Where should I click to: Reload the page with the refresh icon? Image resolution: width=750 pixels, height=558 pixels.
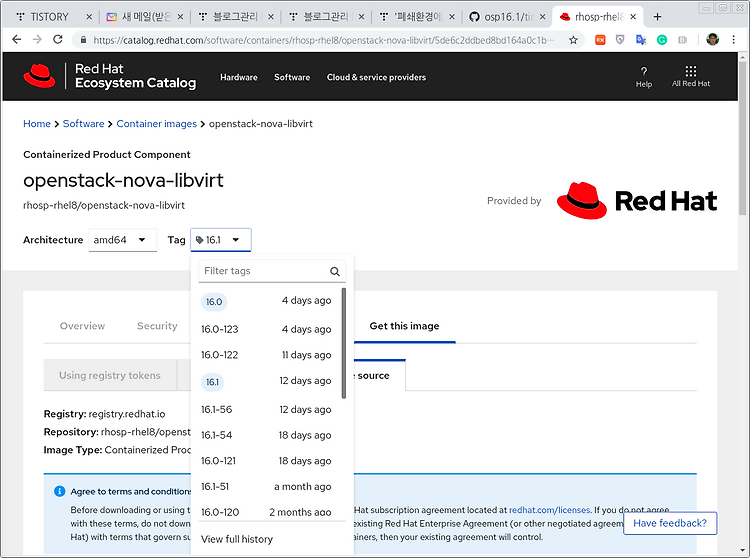(x=58, y=40)
